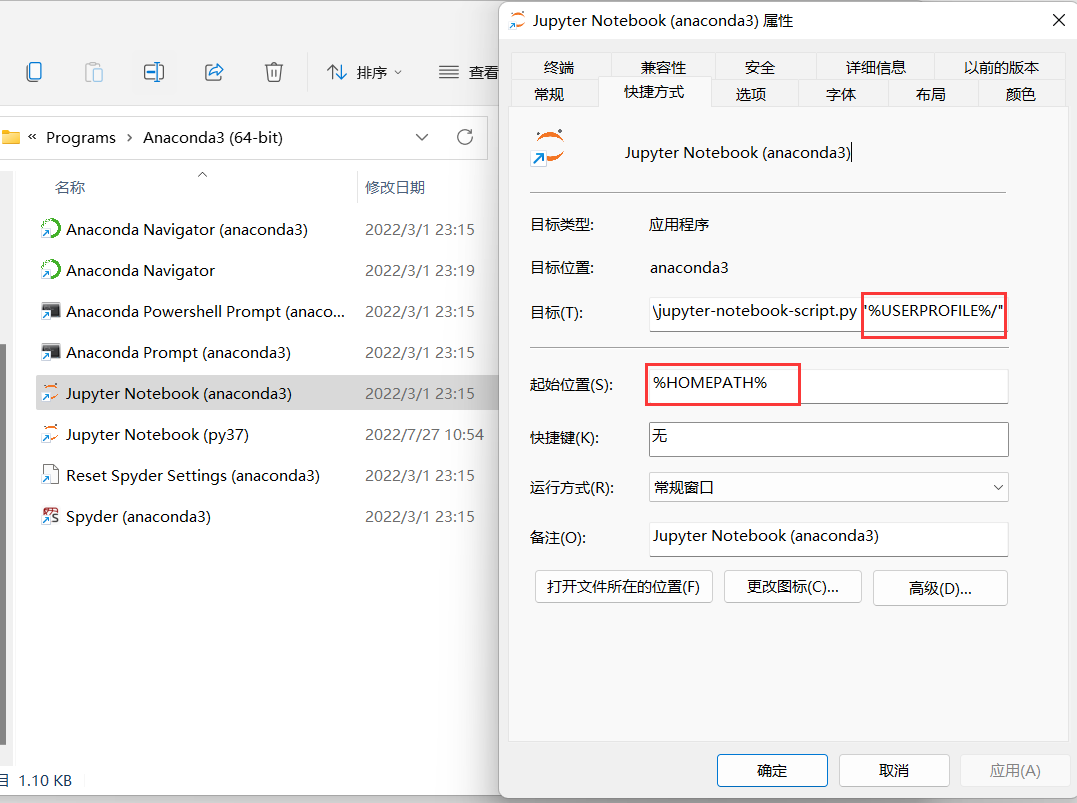Click the 备注(O) comment field

point(828,538)
